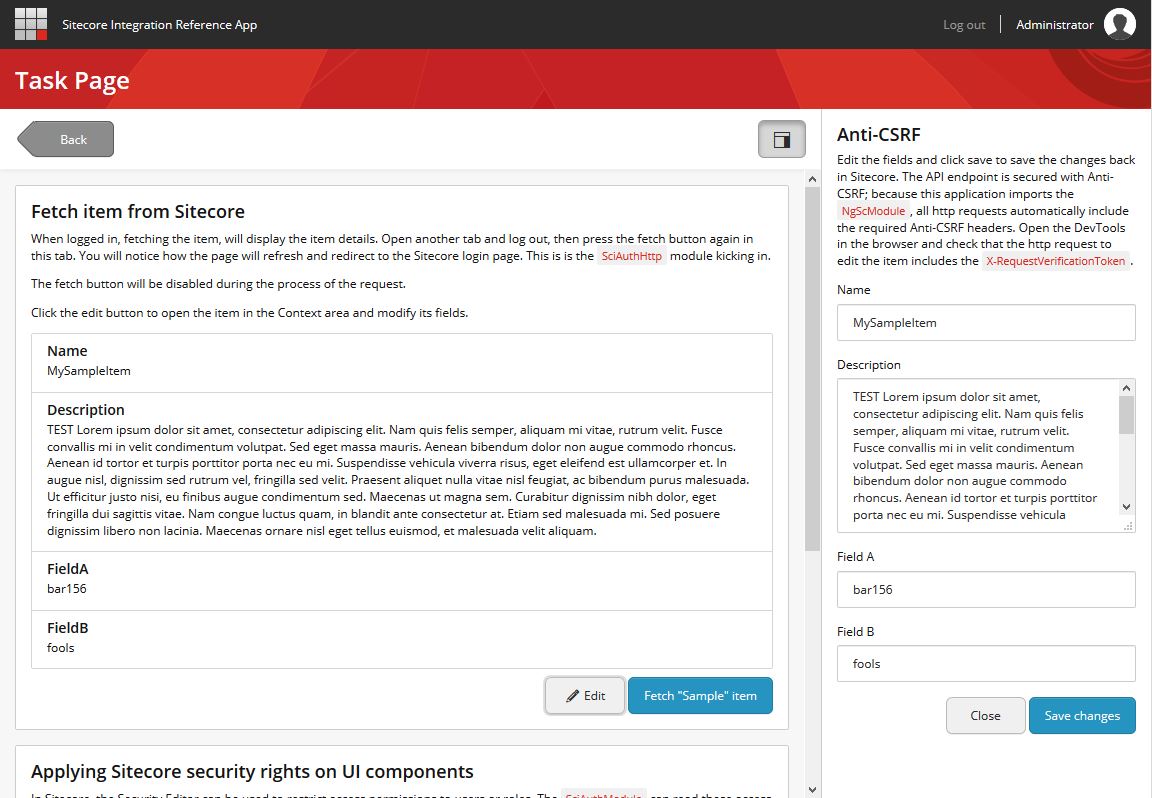
Task: Click the Sitecore grid logo icon
Action: (31, 24)
